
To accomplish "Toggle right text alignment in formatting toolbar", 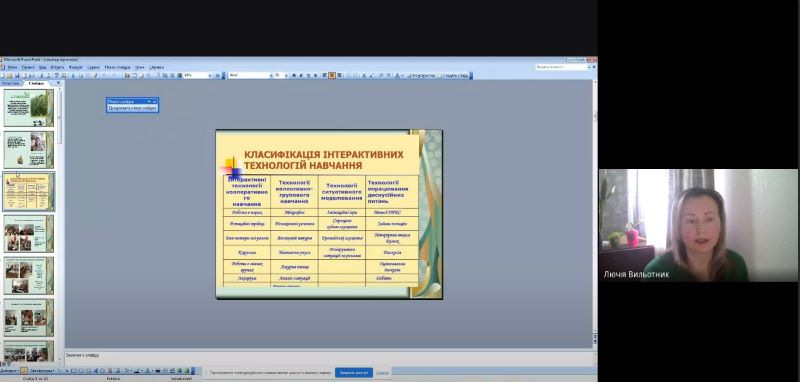I will coord(339,75).
